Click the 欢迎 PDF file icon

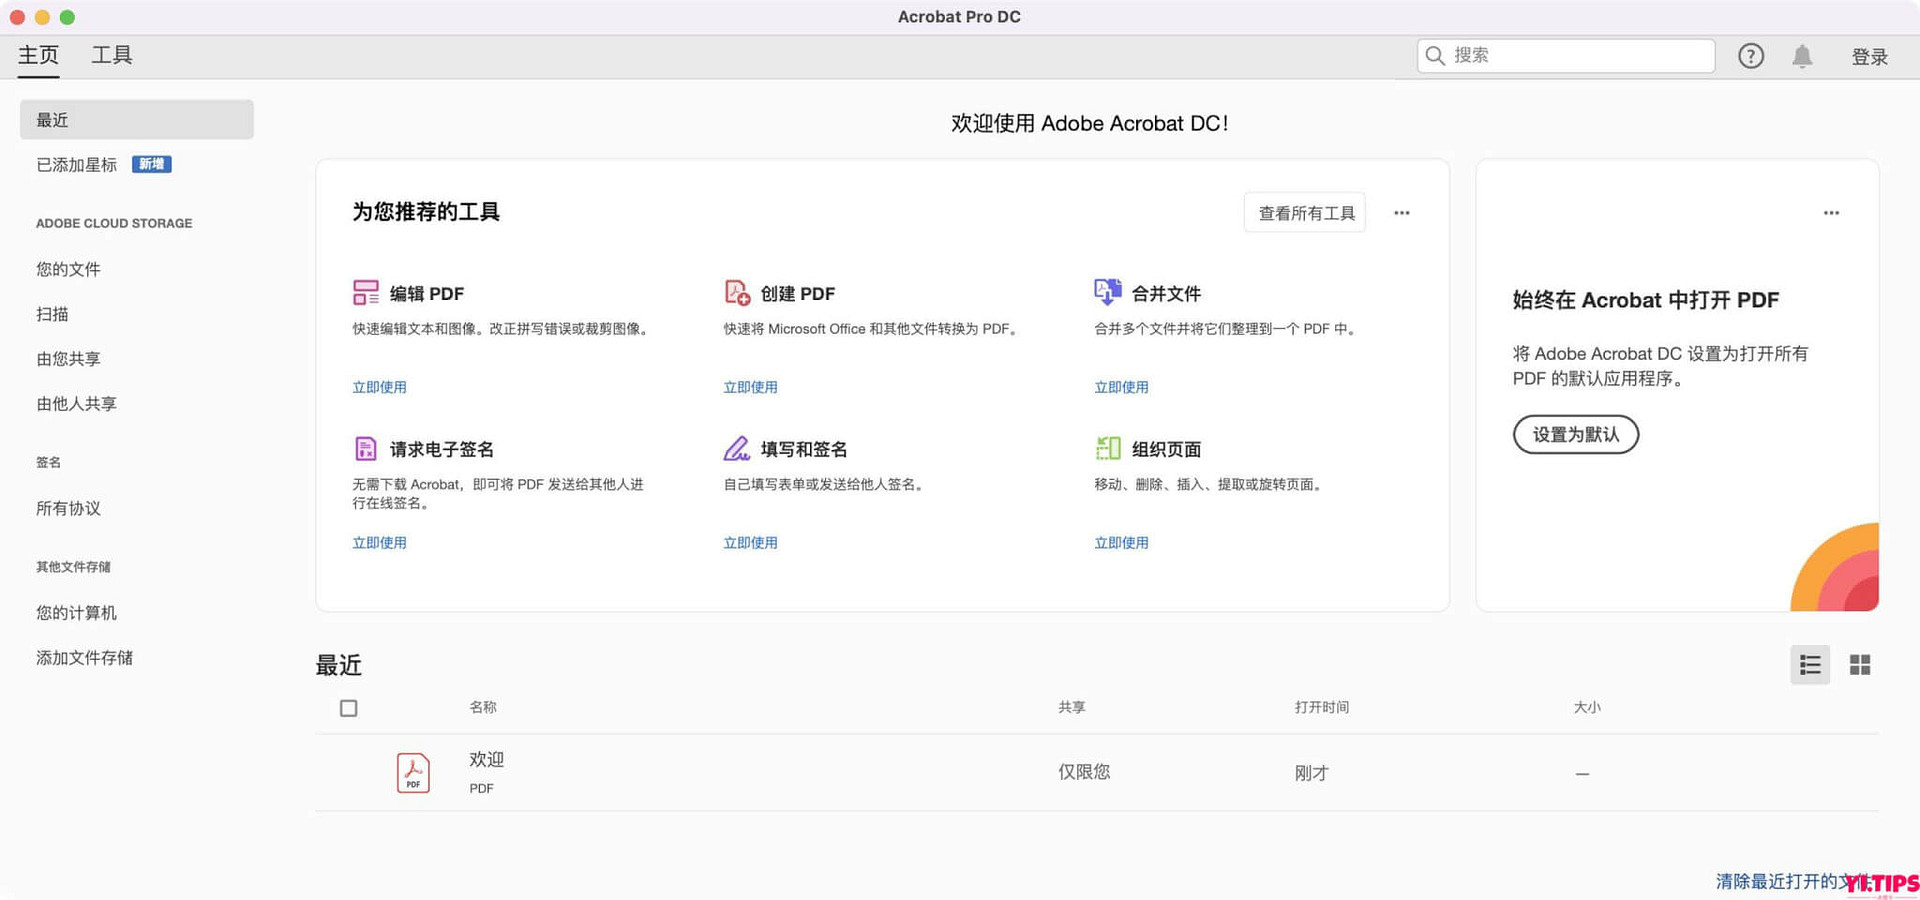pyautogui.click(x=413, y=773)
